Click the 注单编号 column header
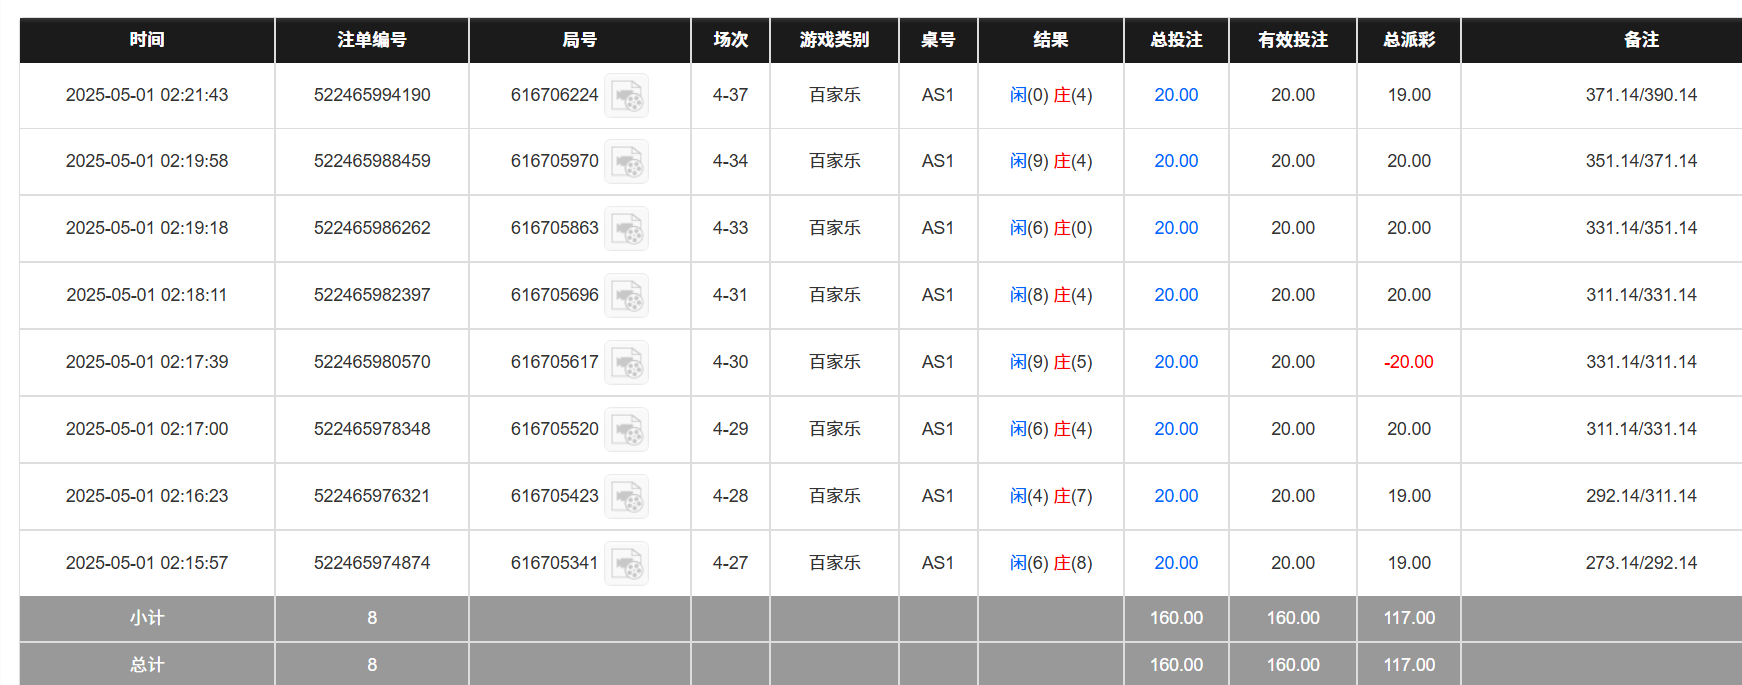1742x685 pixels. [x=372, y=40]
